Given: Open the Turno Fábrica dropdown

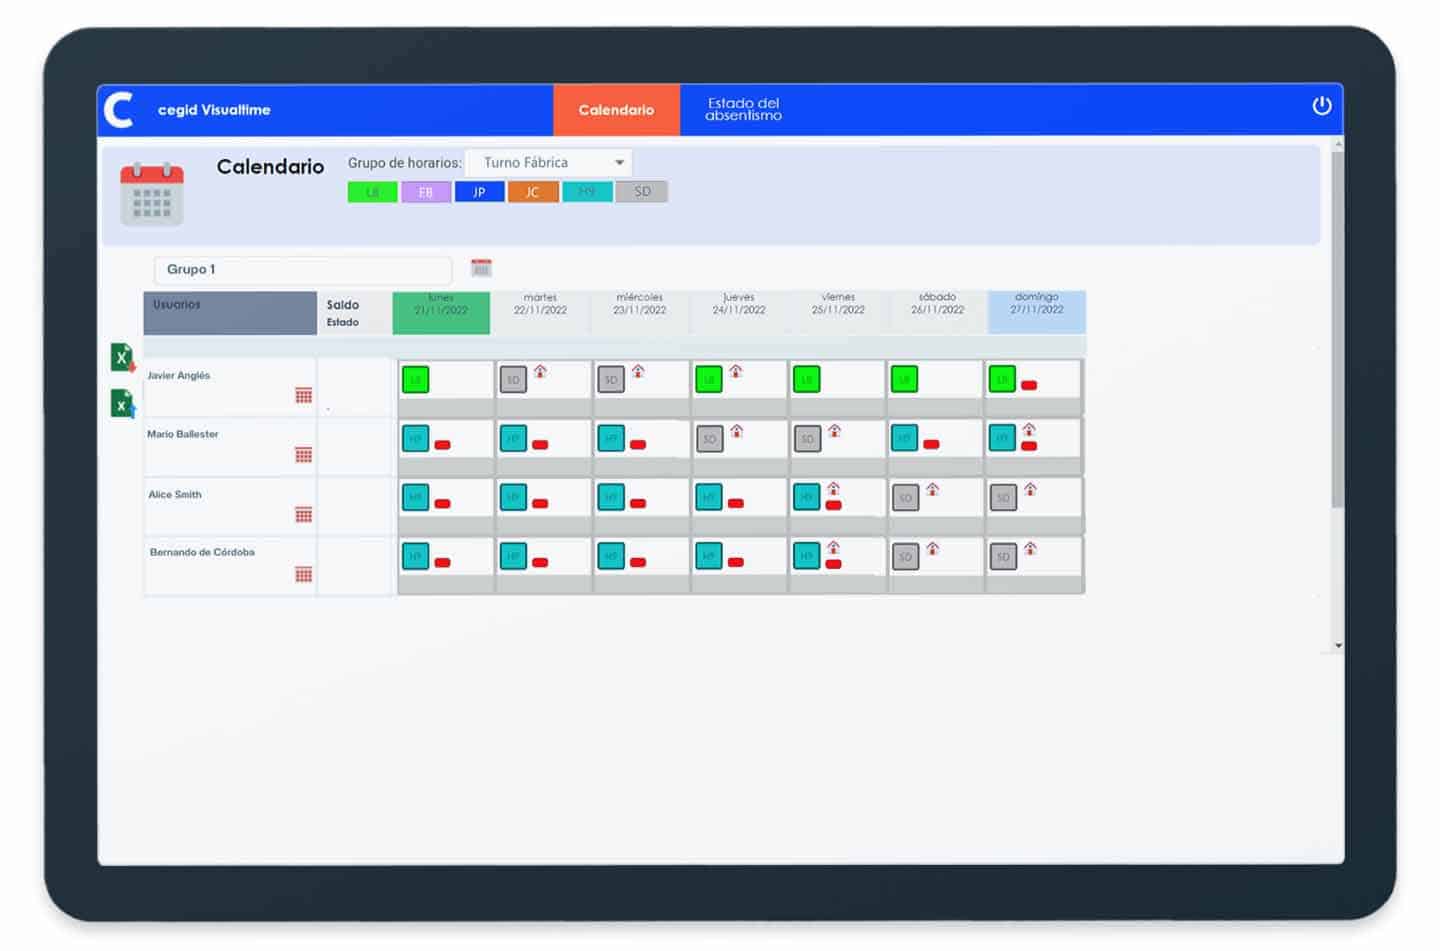Looking at the screenshot, I should pyautogui.click(x=549, y=162).
